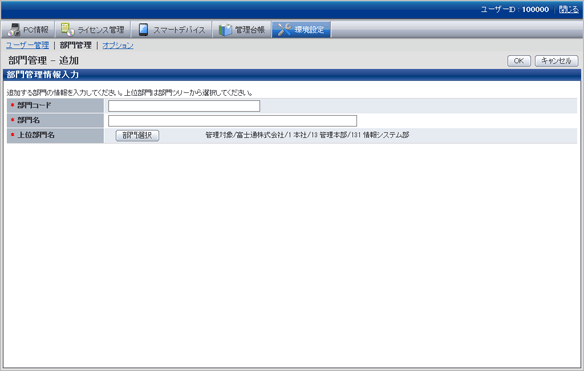
Task: Focus the 部門コード input field
Action: click(184, 106)
